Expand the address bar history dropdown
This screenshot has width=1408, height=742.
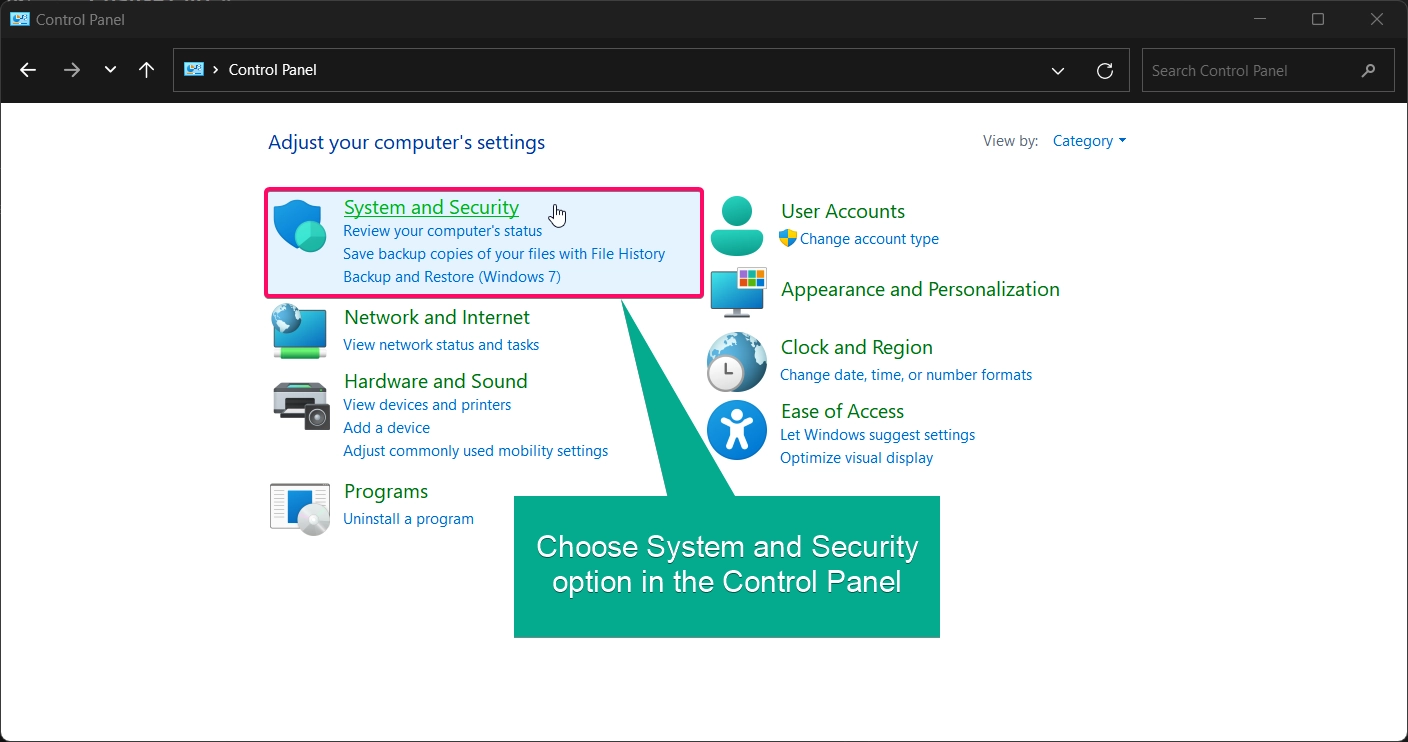point(1058,70)
